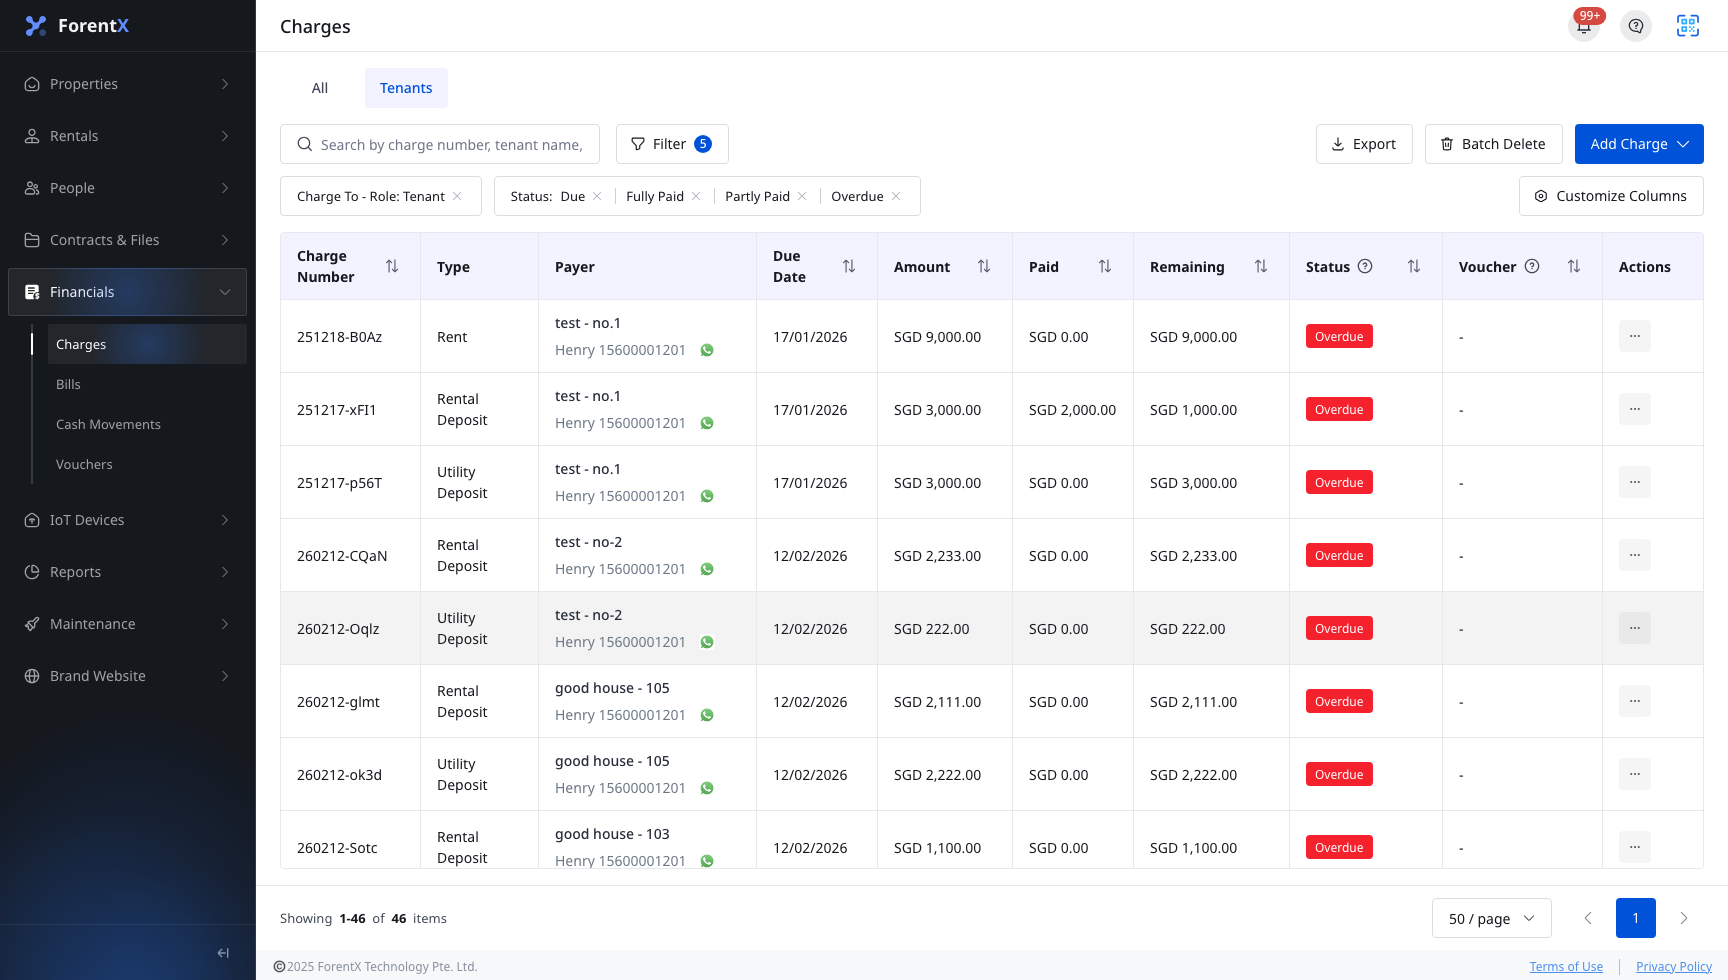Open the Privacy Policy link
Screen dimensions: 1728x980
(1674, 966)
